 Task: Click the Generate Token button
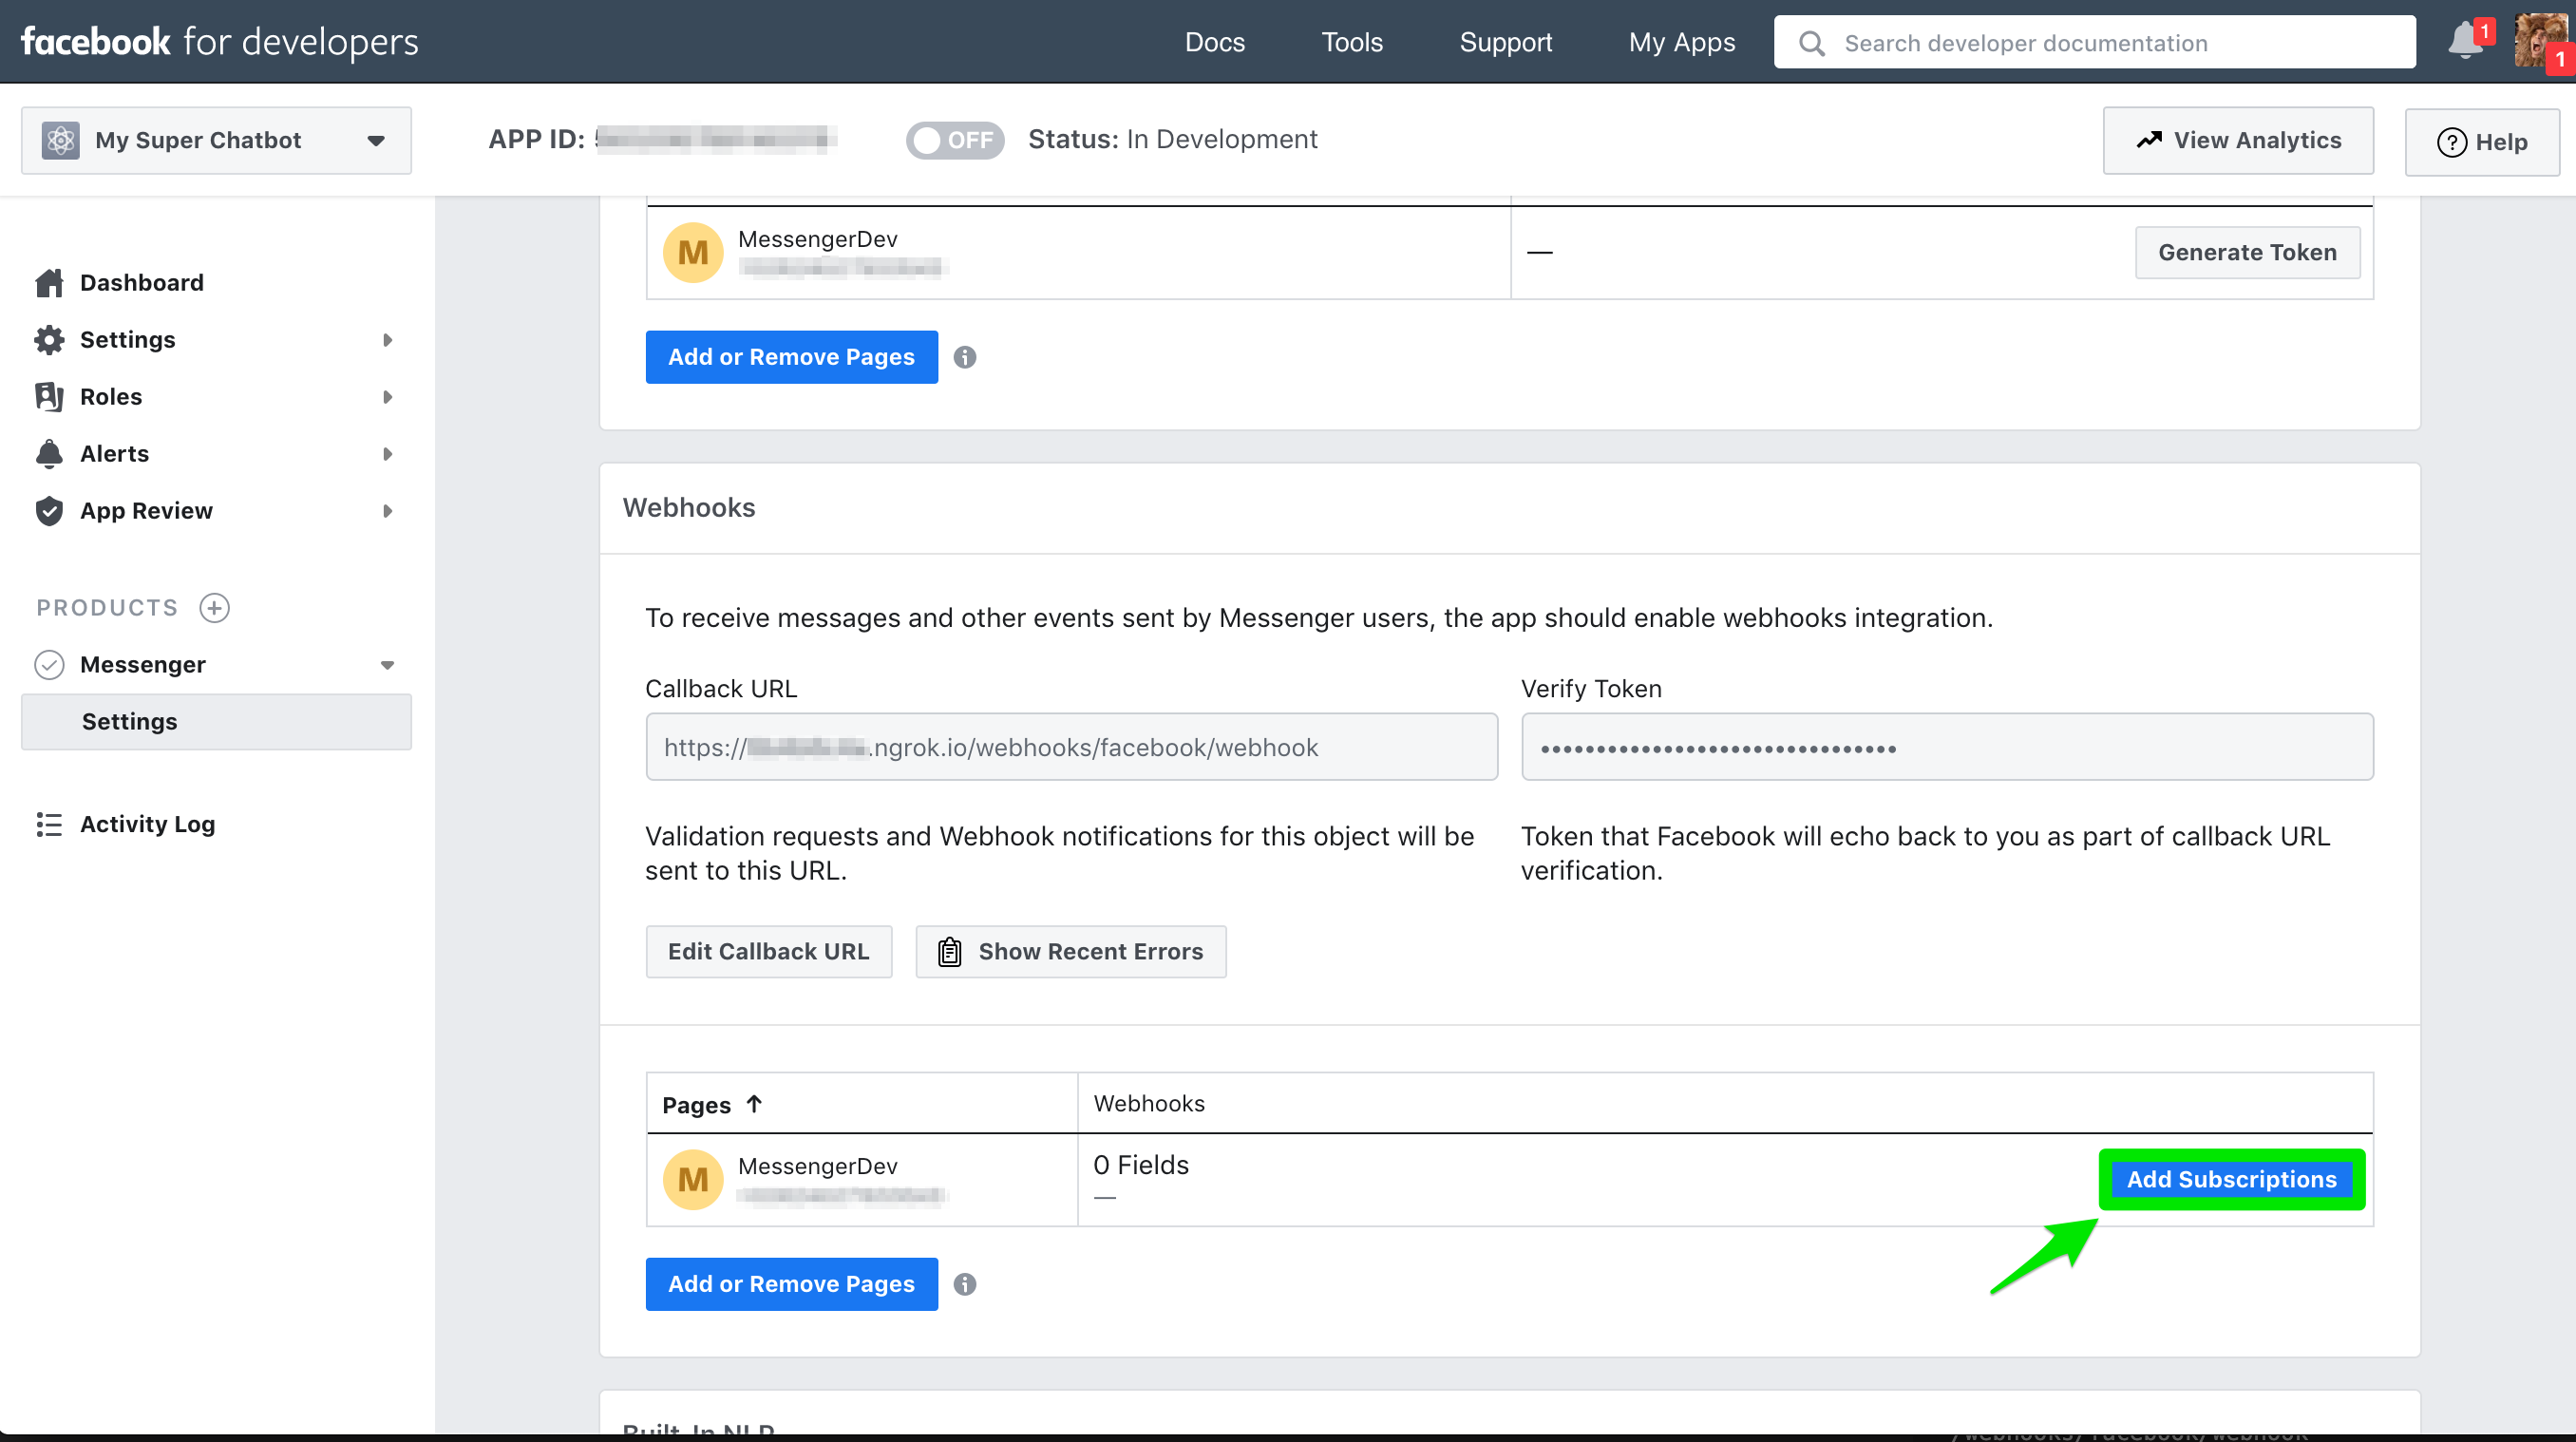tap(2247, 253)
